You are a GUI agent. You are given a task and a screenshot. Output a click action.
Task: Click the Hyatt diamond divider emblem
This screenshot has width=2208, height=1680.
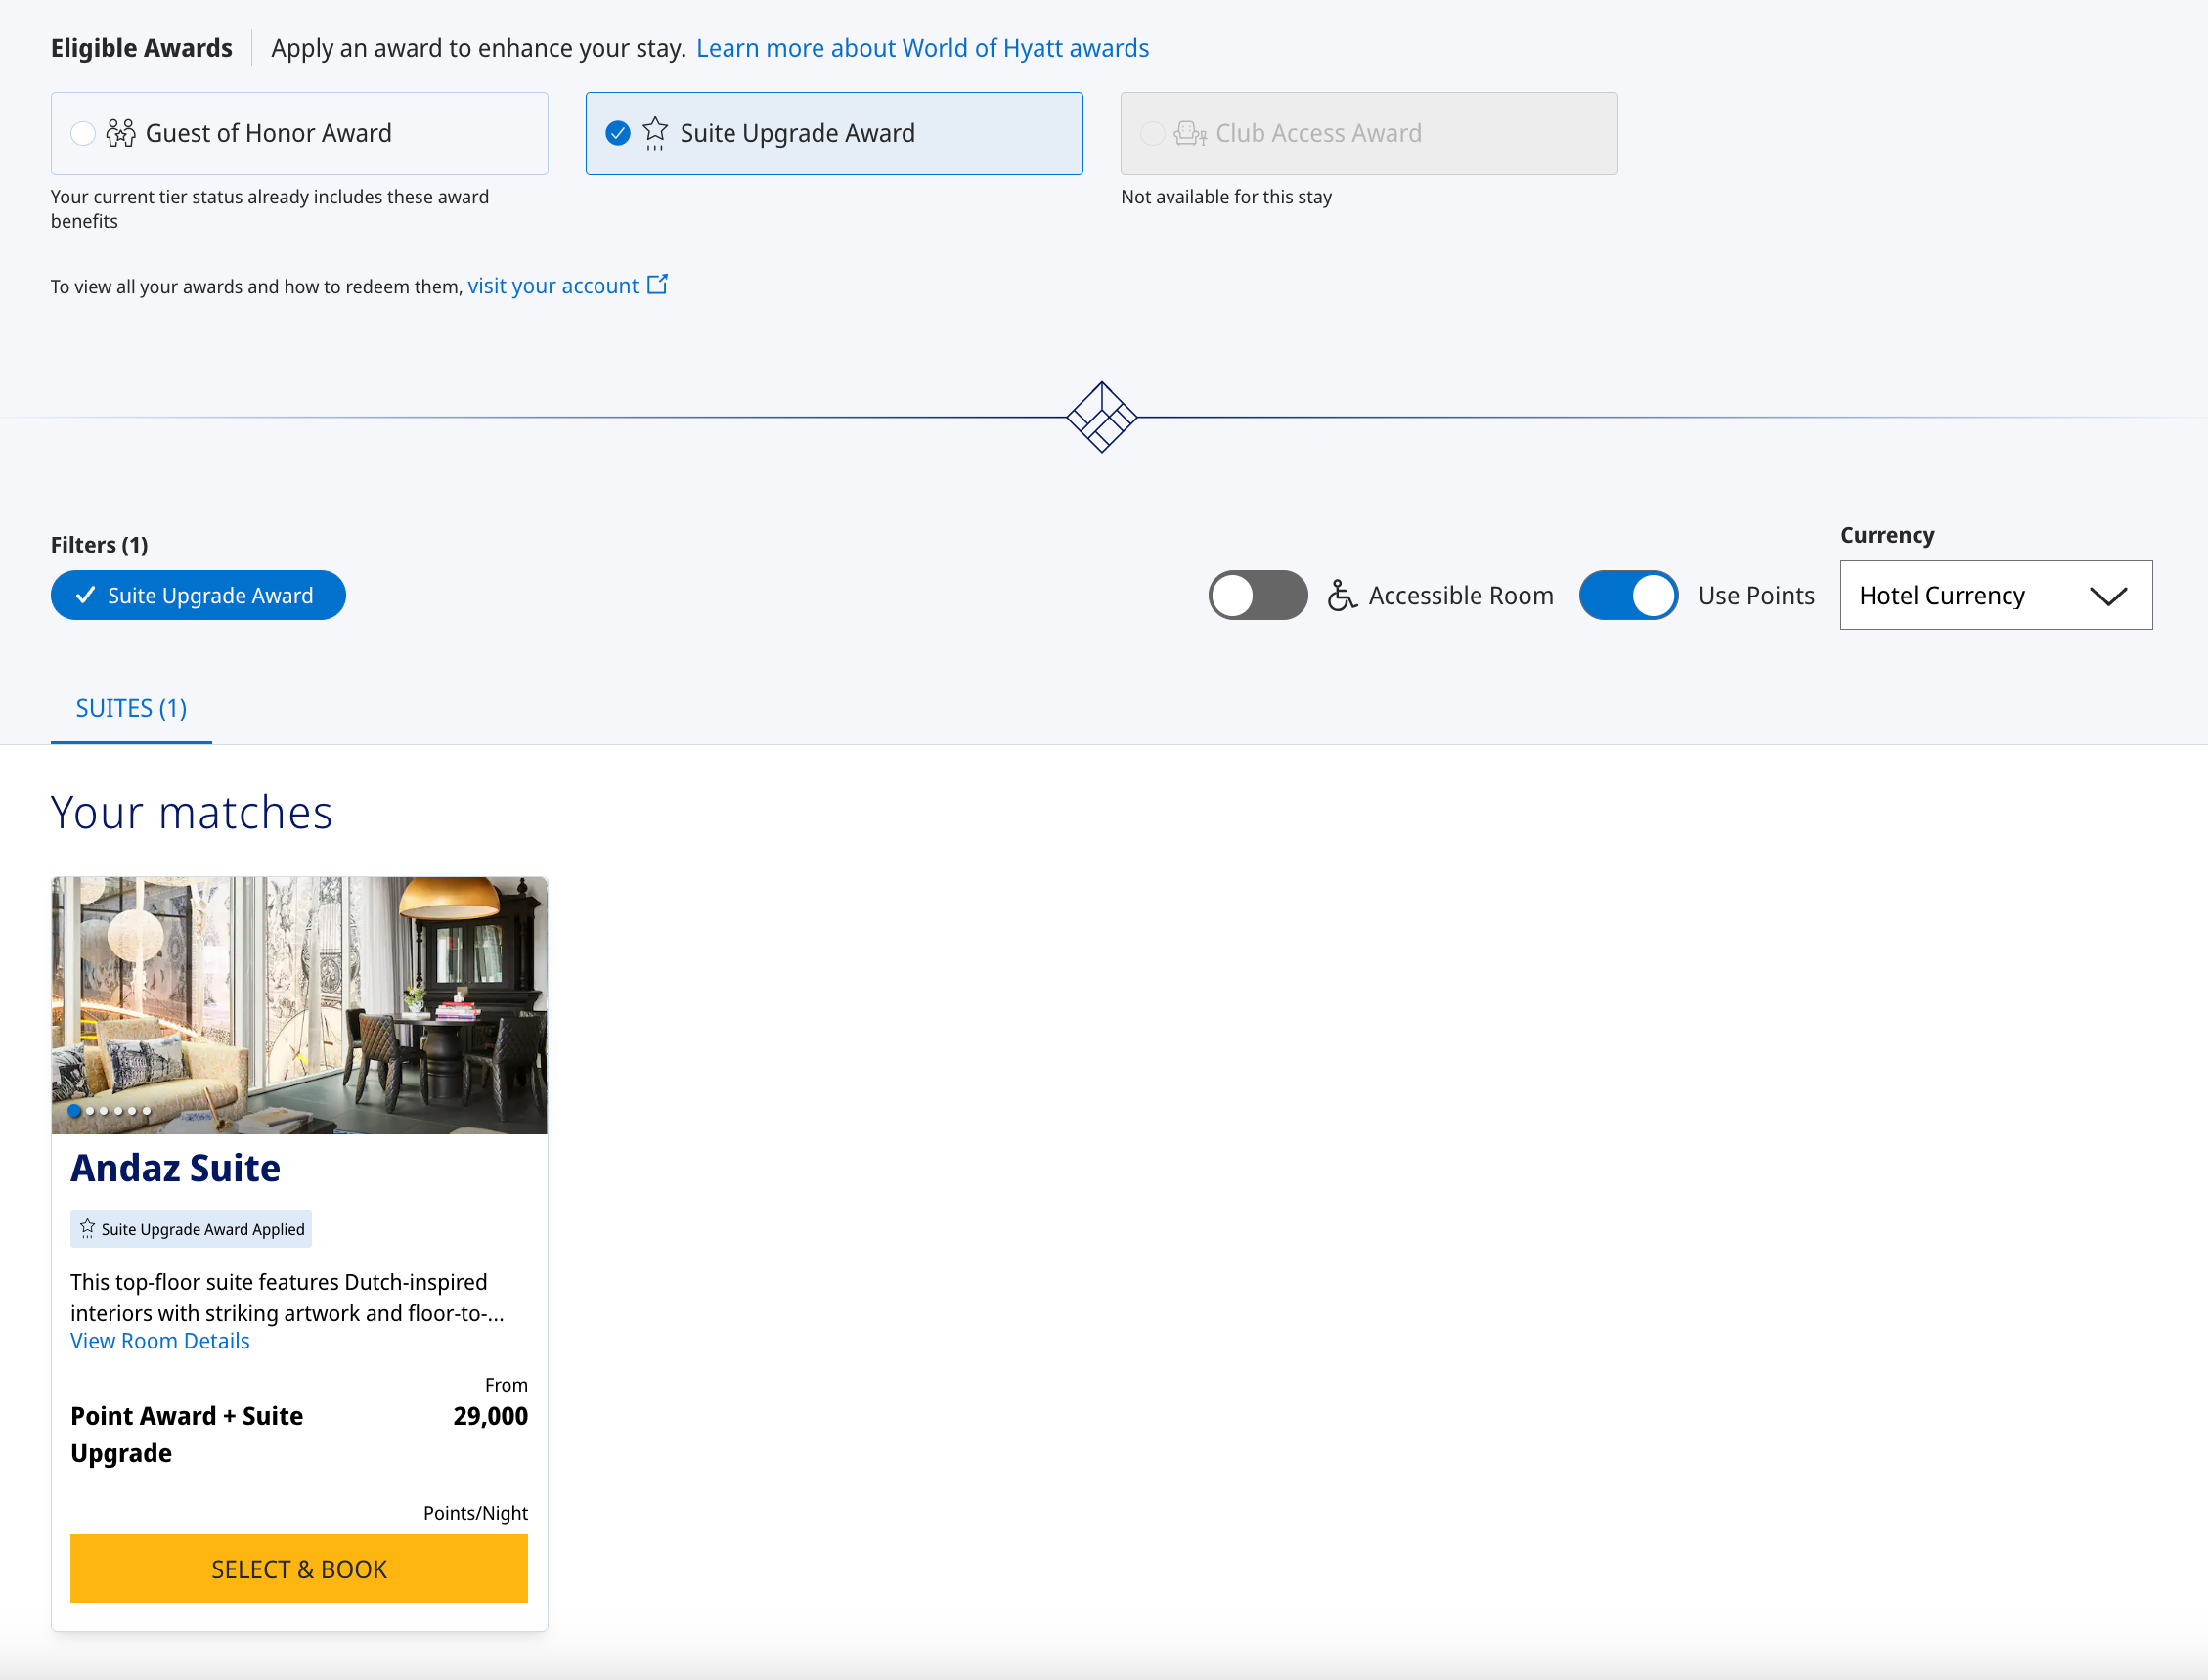pyautogui.click(x=1101, y=417)
